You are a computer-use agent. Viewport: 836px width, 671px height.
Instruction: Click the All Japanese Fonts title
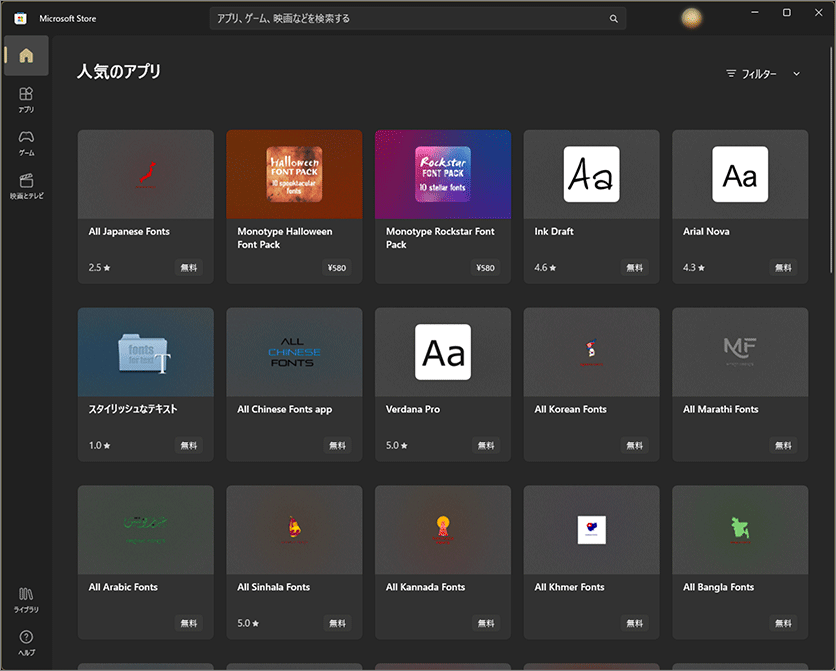129,231
